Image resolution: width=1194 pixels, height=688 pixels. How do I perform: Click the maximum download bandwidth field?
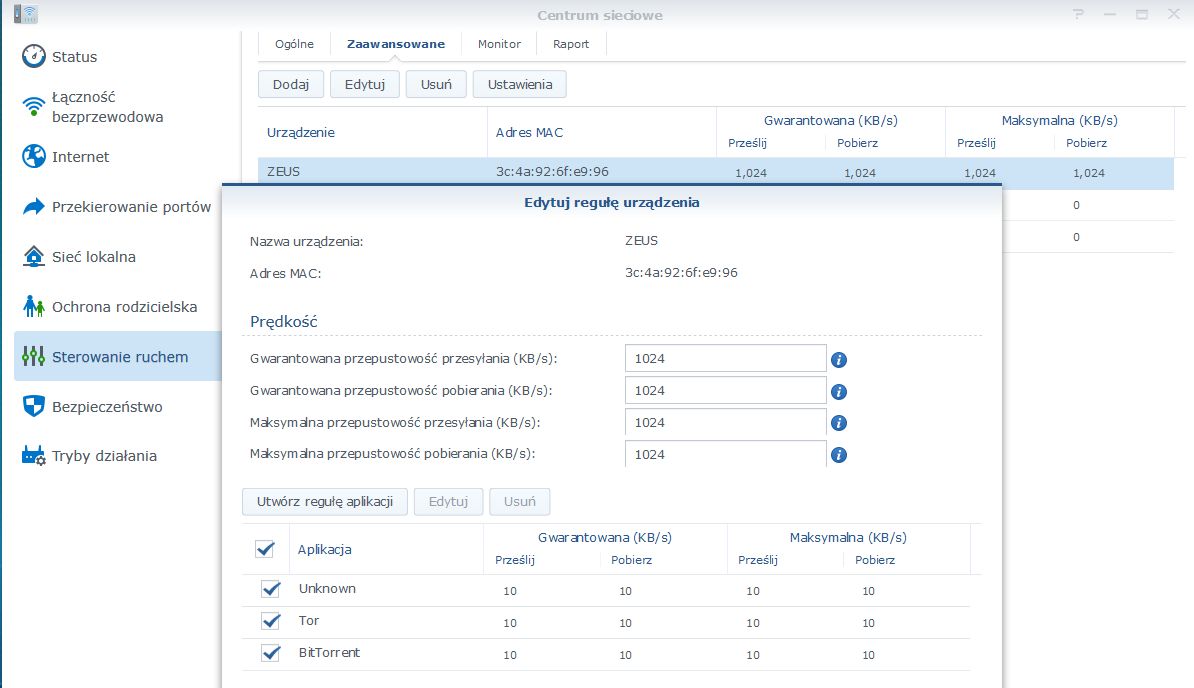tap(726, 454)
